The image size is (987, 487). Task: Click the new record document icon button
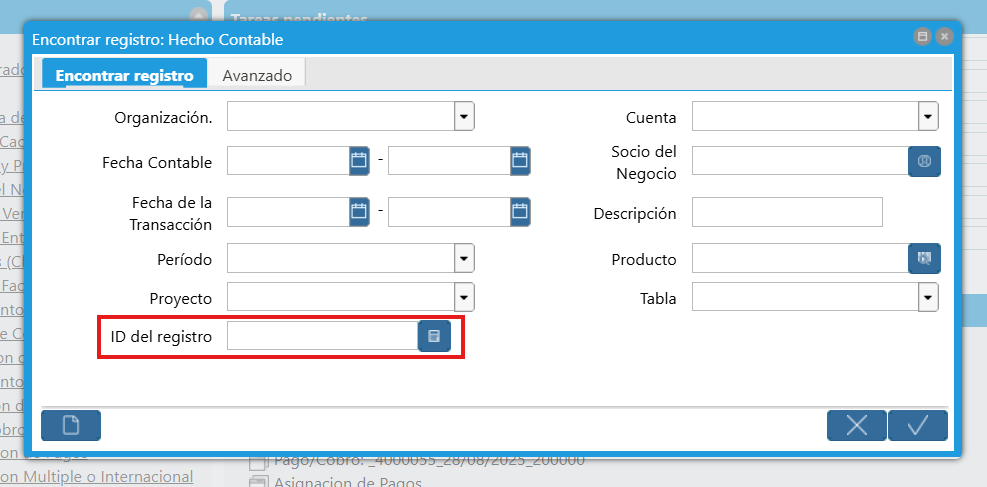click(x=71, y=425)
